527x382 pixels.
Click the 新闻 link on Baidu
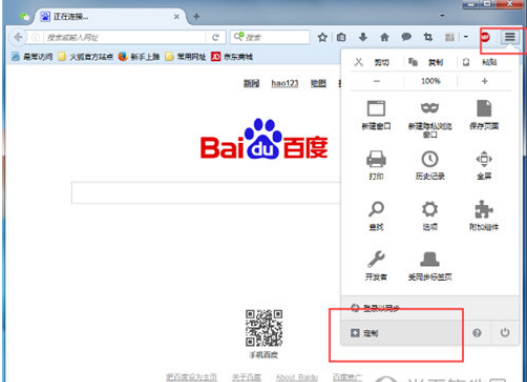click(251, 83)
